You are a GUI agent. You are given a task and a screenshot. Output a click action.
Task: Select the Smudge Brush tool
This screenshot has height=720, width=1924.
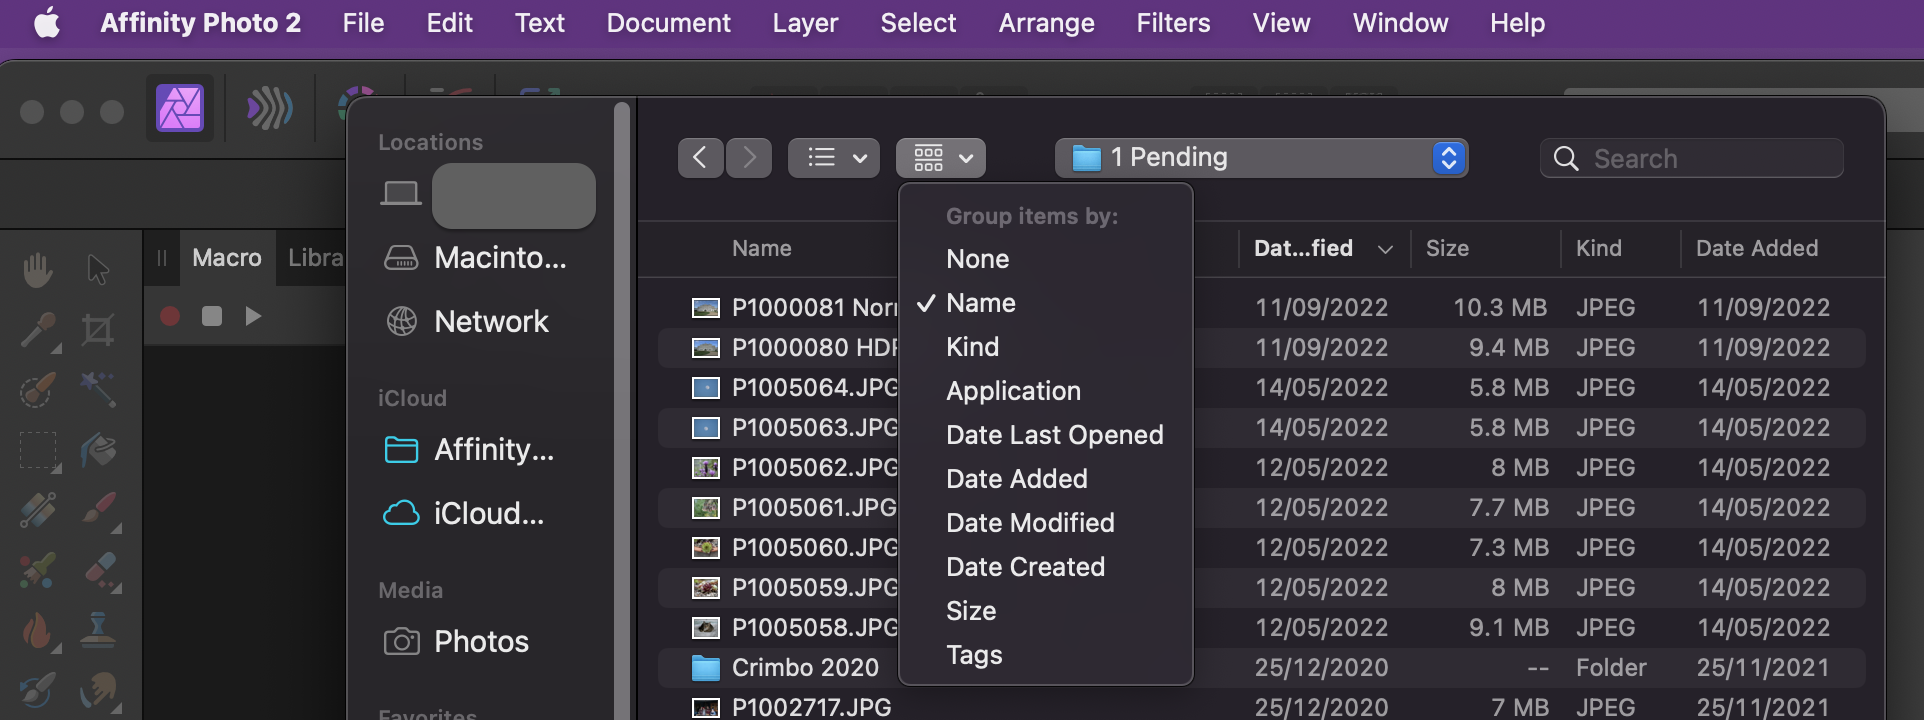pyautogui.click(x=98, y=690)
